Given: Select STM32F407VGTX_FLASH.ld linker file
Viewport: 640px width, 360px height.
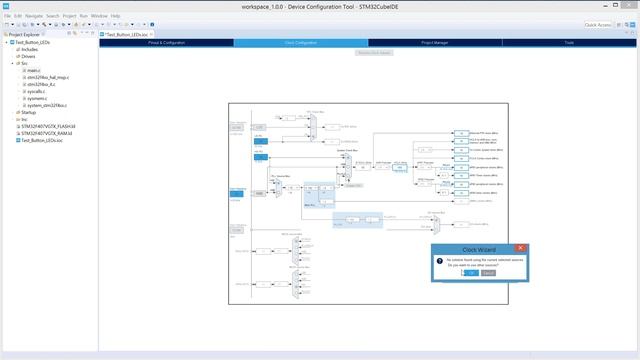Looking at the screenshot, I should [48, 127].
